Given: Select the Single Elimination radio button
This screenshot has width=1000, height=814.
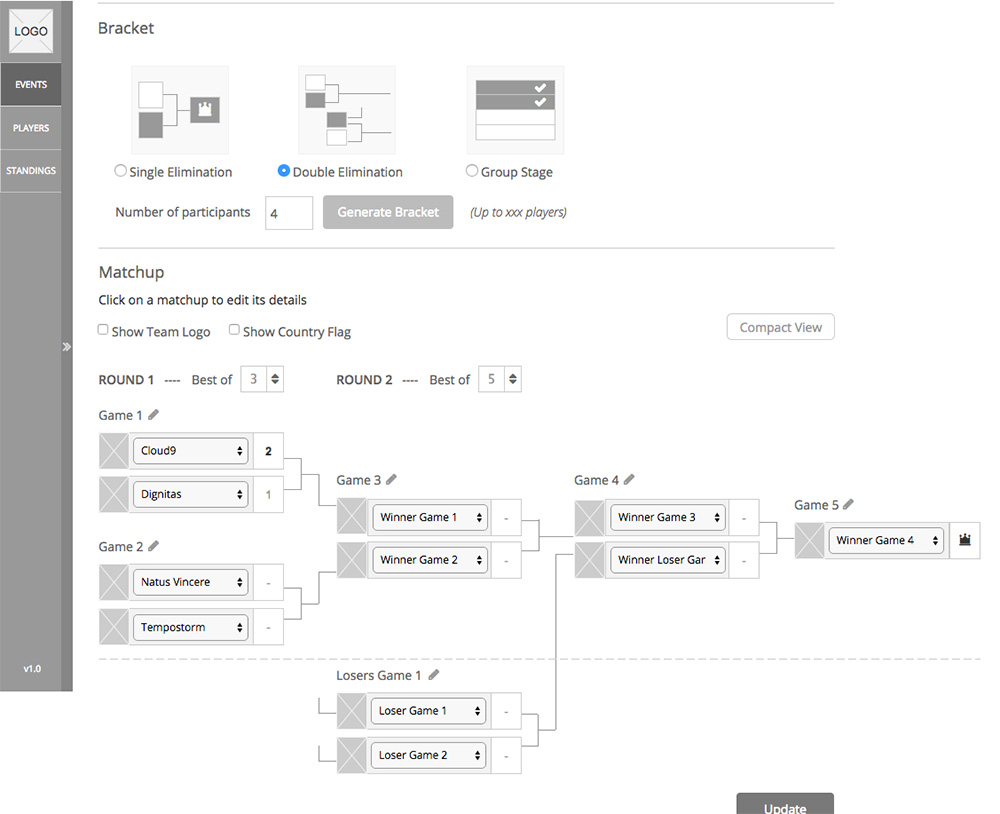Looking at the screenshot, I should (x=120, y=170).
